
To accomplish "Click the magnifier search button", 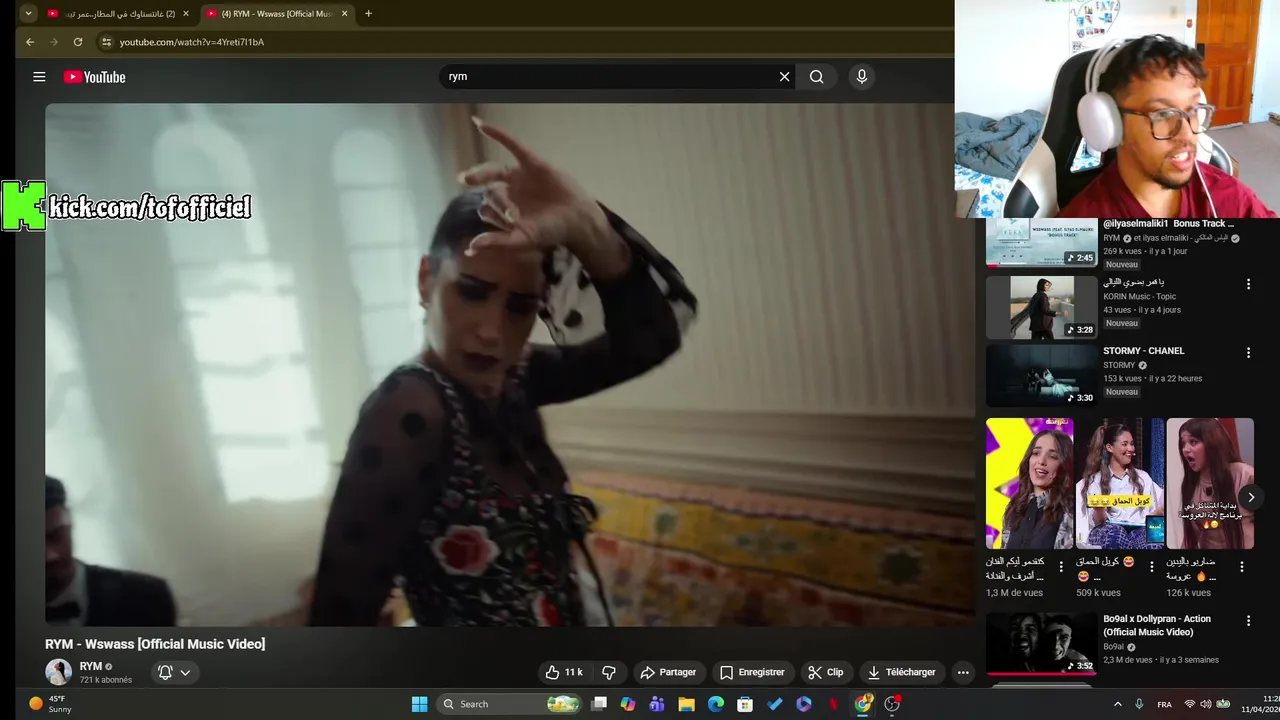I will (x=817, y=77).
